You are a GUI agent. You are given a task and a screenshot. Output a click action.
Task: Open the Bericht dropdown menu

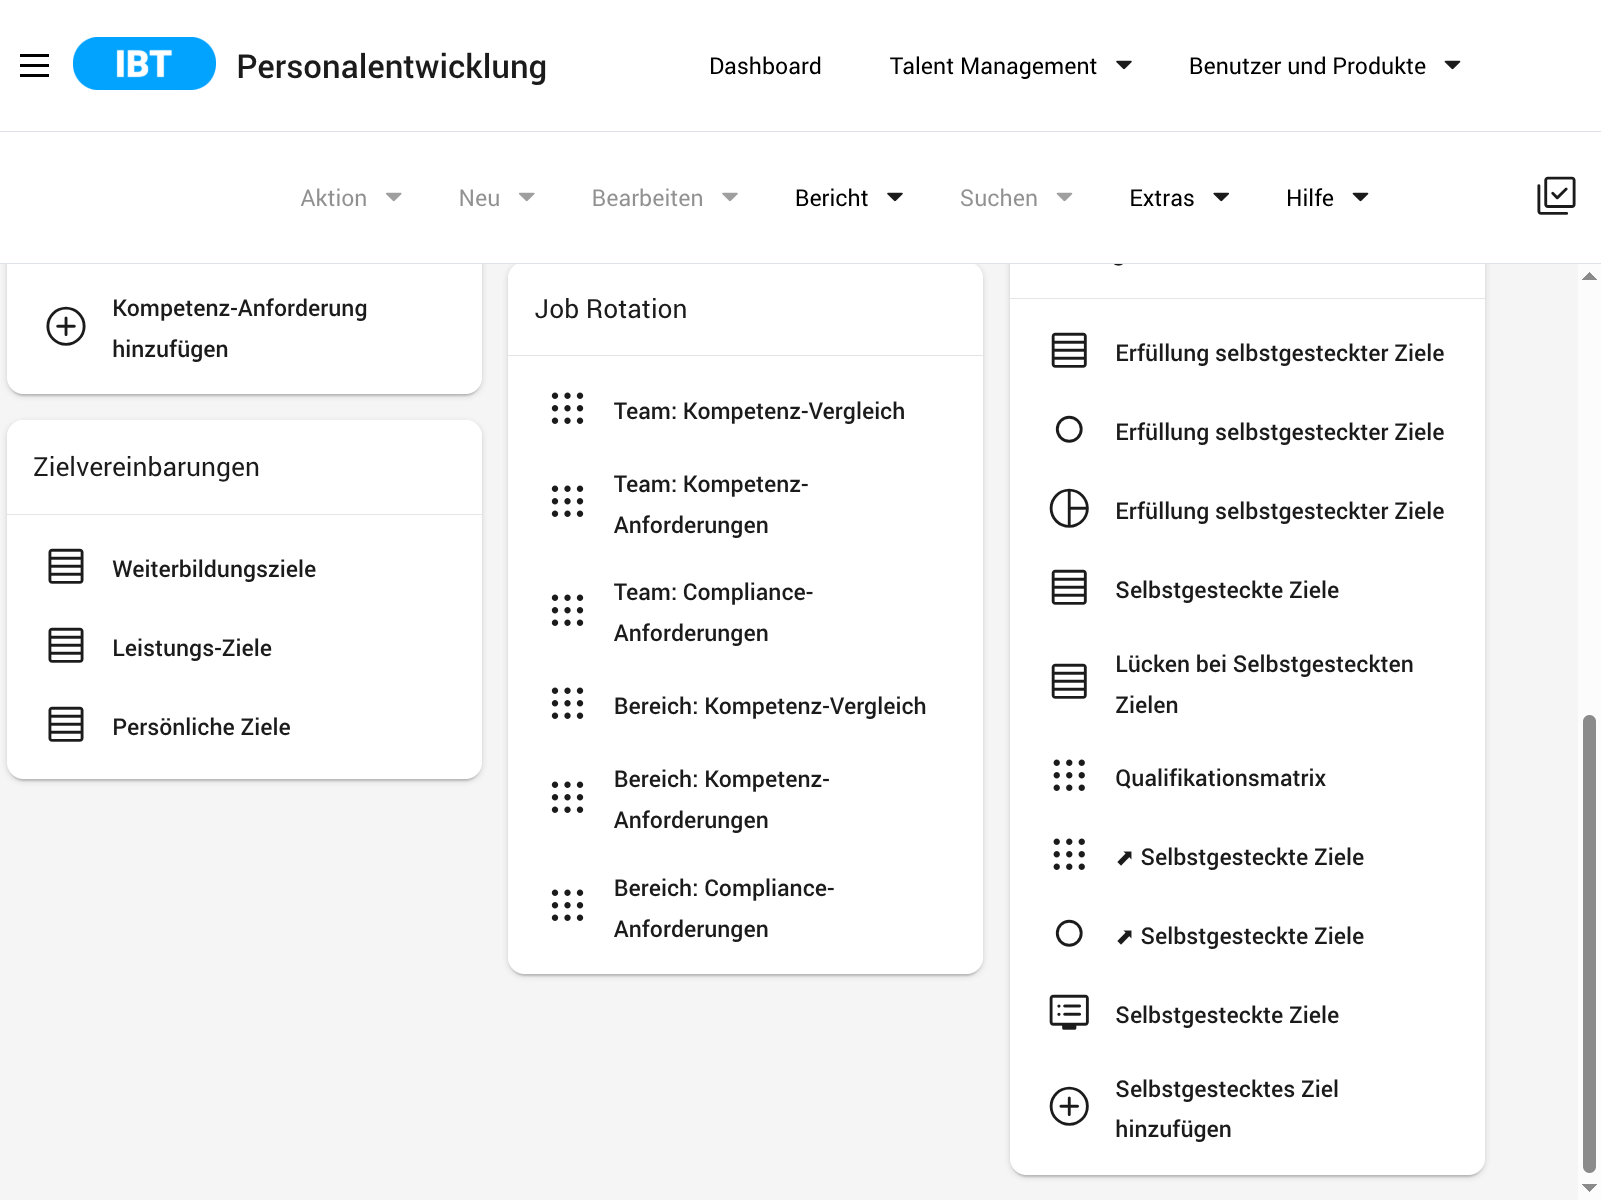pos(849,198)
